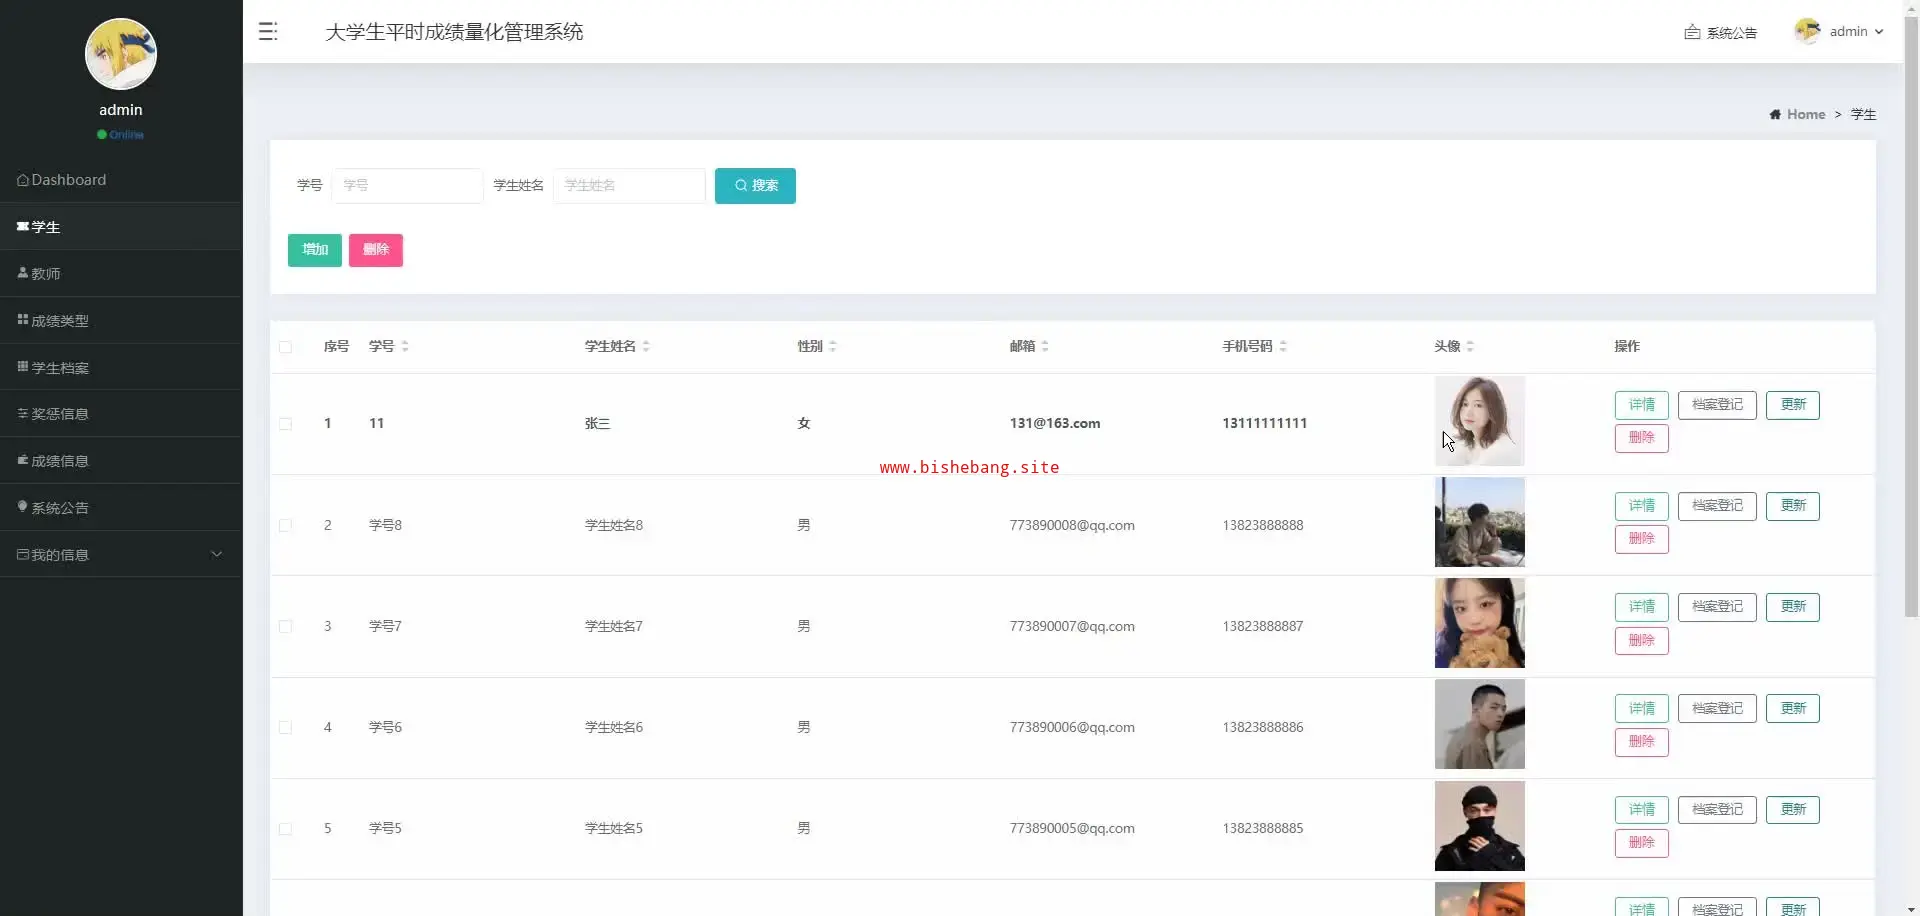The width and height of the screenshot is (1920, 916).
Task: Open 系统公告 in the sidebar
Action: pos(121,507)
